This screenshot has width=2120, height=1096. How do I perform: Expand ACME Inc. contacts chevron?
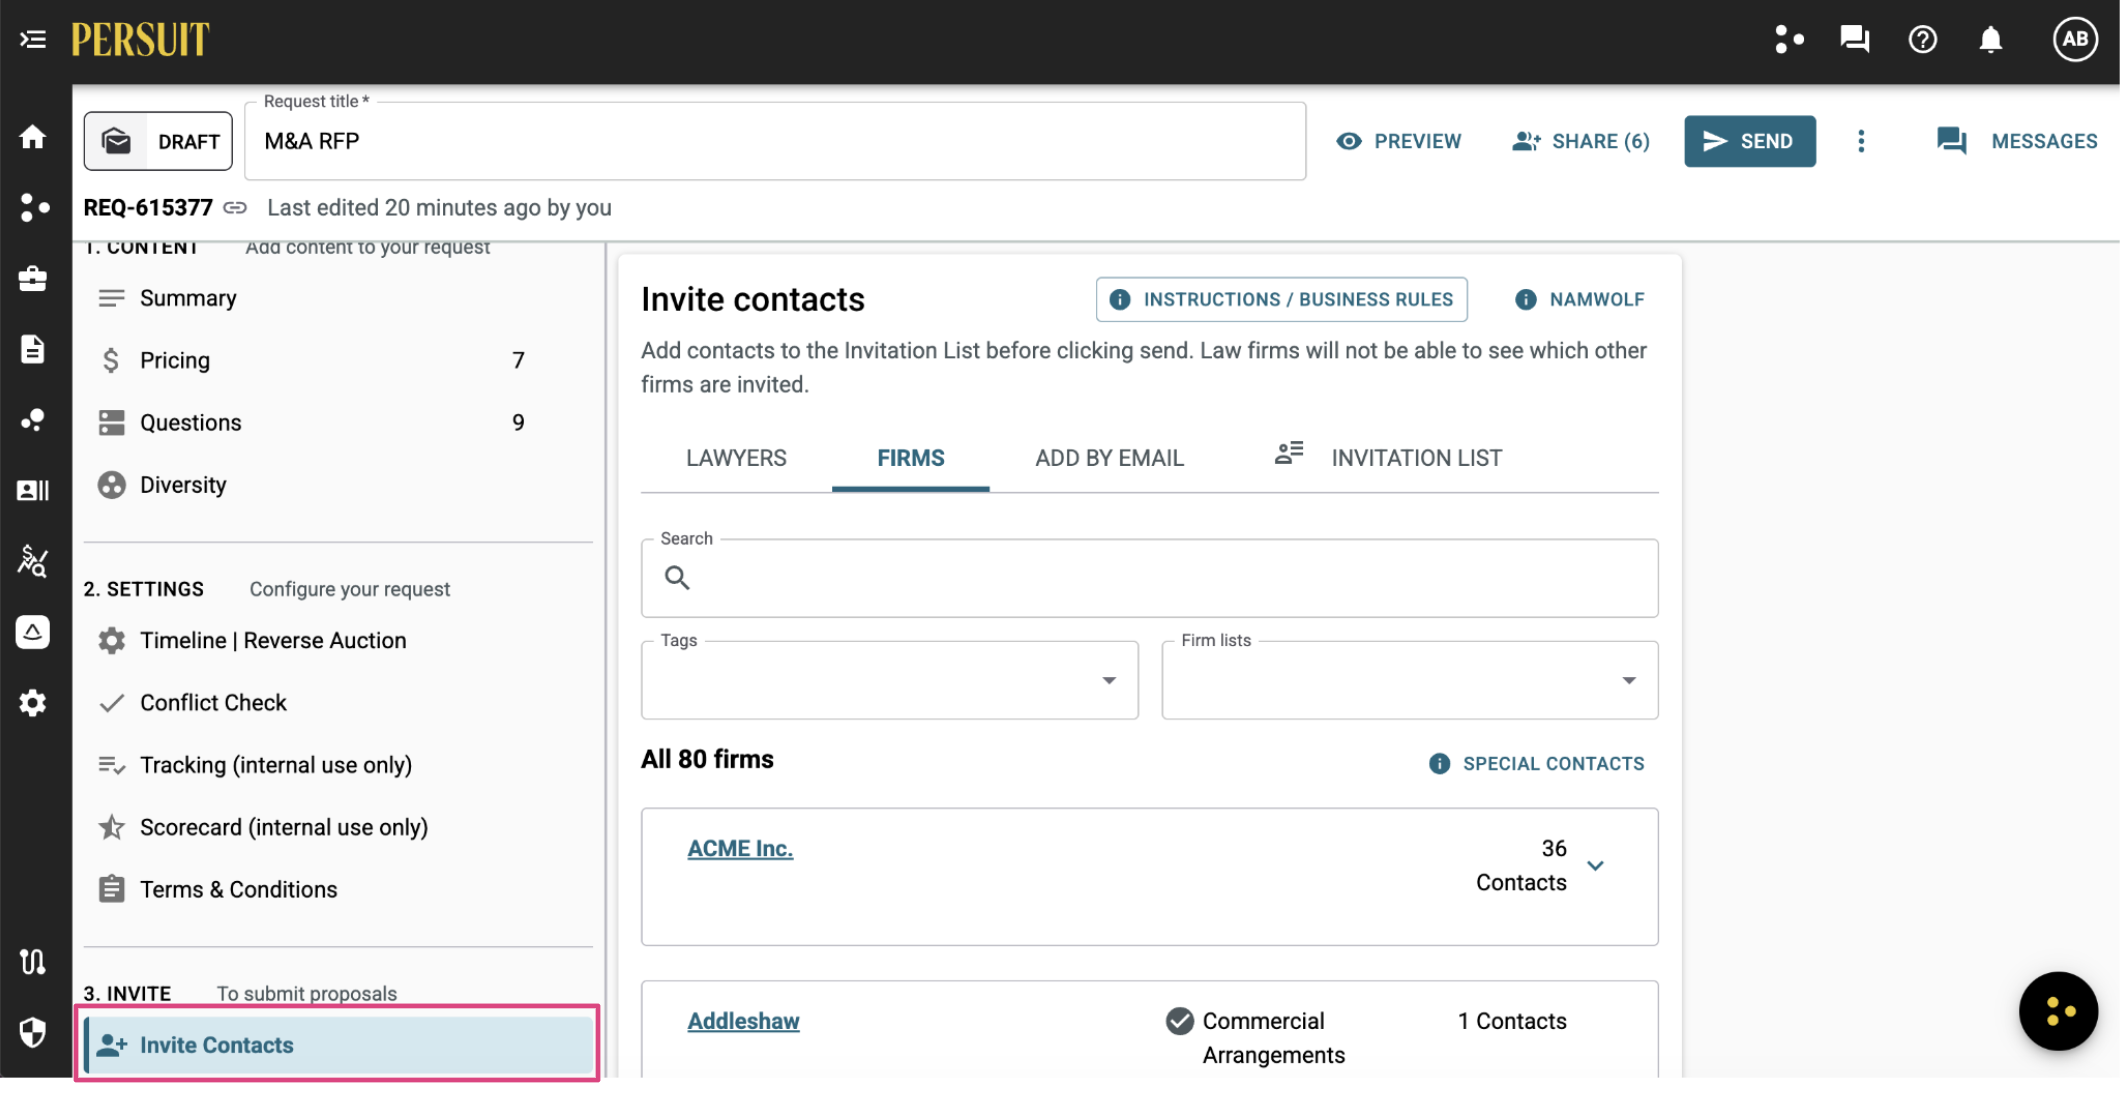pyautogui.click(x=1596, y=866)
